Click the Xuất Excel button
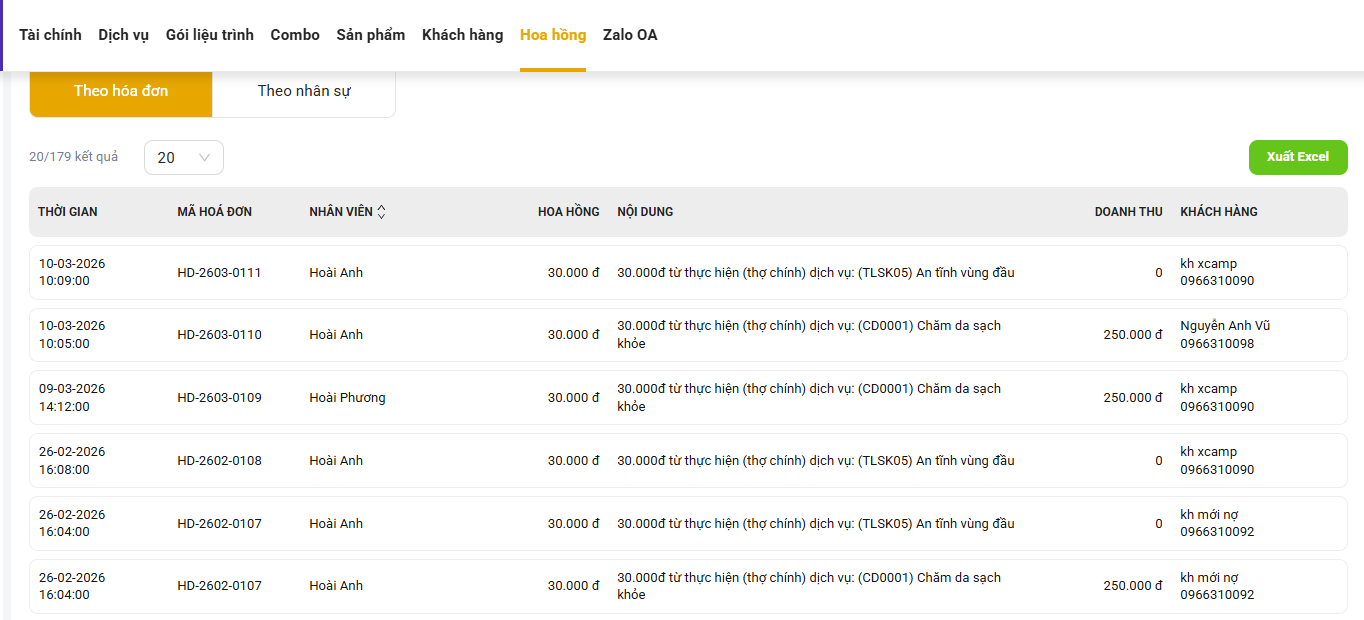The image size is (1364, 620). click(x=1297, y=157)
